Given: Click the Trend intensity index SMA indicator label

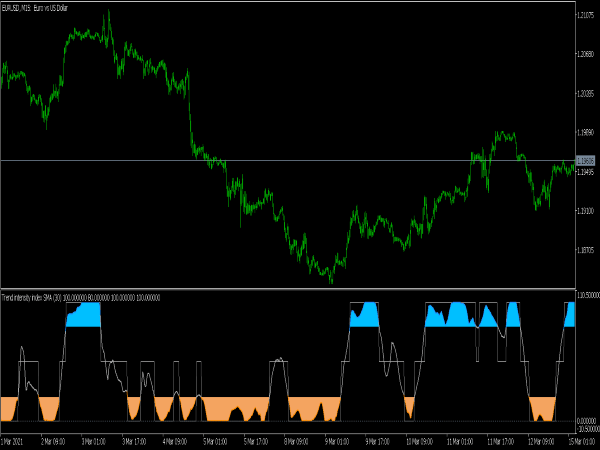Looking at the screenshot, I should [81, 298].
